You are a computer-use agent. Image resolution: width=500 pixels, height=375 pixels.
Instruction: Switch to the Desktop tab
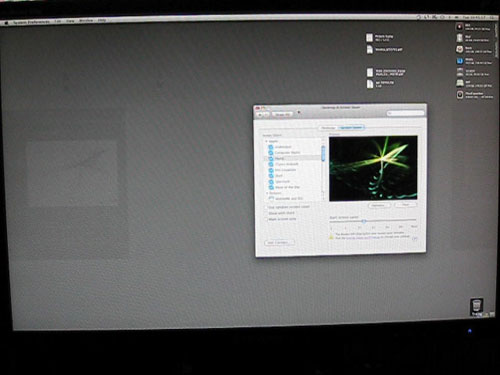click(x=328, y=128)
